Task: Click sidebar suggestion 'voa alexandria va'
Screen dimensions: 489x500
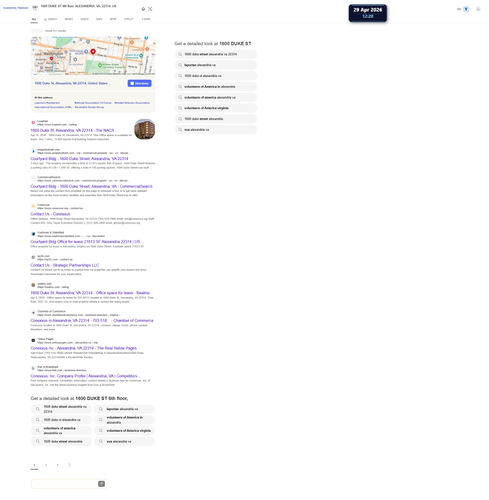Action: click(x=216, y=130)
